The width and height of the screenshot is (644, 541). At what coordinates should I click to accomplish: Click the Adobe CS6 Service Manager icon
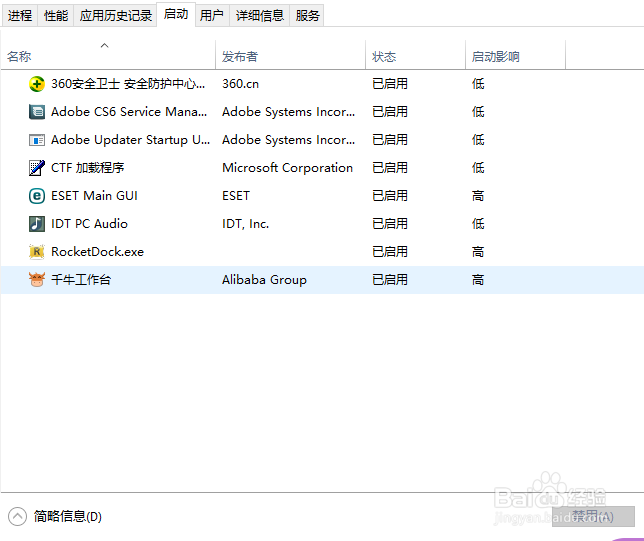[x=37, y=112]
